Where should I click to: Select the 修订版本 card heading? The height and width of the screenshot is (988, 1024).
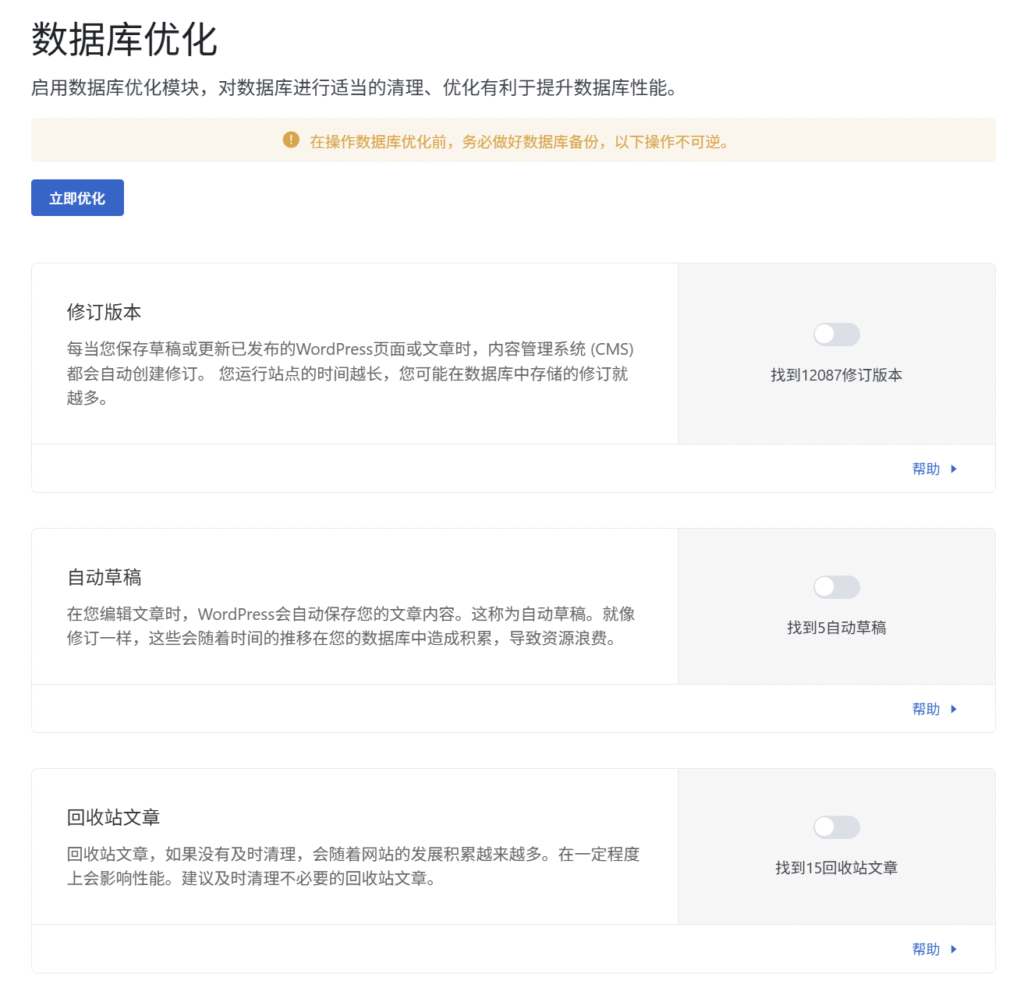(104, 311)
